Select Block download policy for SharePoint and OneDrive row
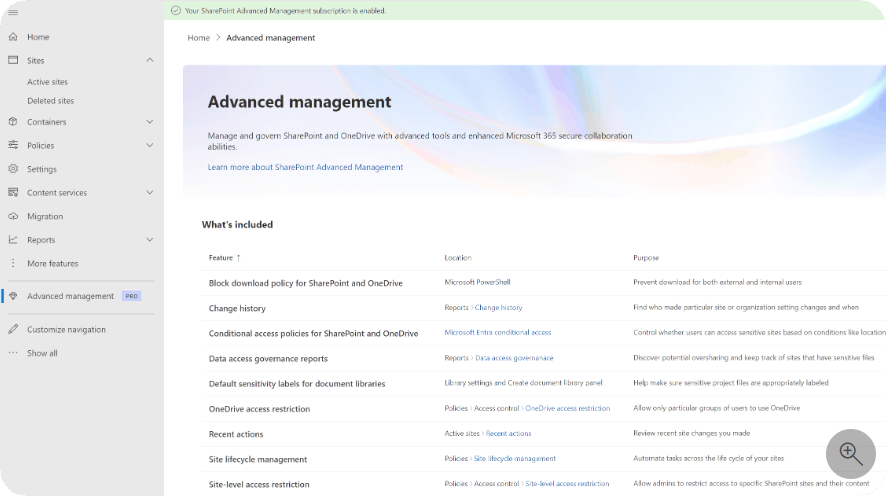Image resolution: width=886 pixels, height=496 pixels. coord(306,283)
